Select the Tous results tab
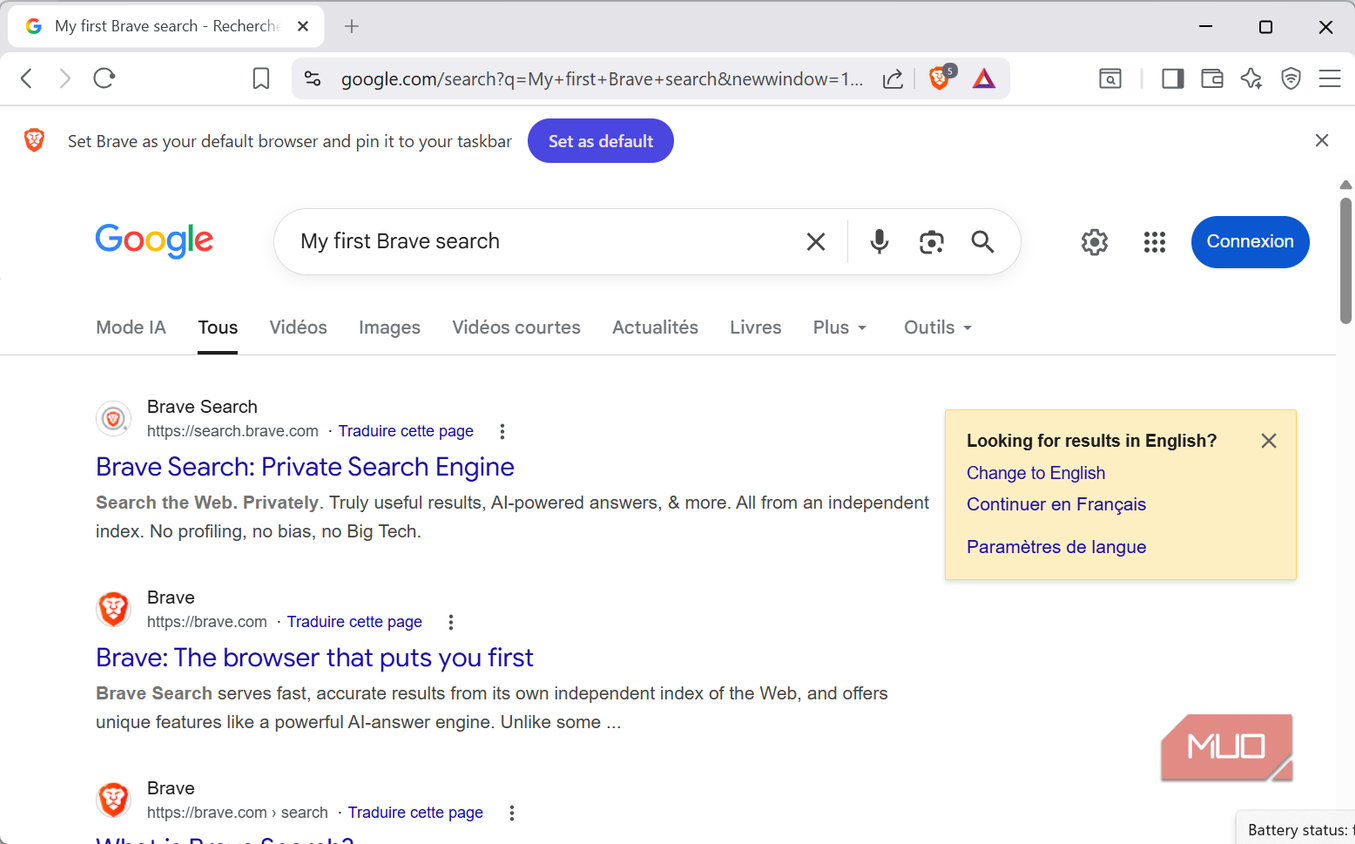This screenshot has height=844, width=1355. click(x=218, y=327)
